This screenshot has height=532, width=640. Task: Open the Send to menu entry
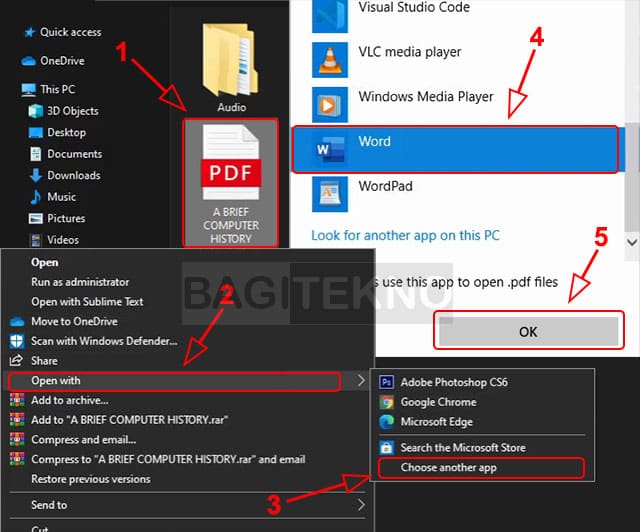tap(49, 505)
